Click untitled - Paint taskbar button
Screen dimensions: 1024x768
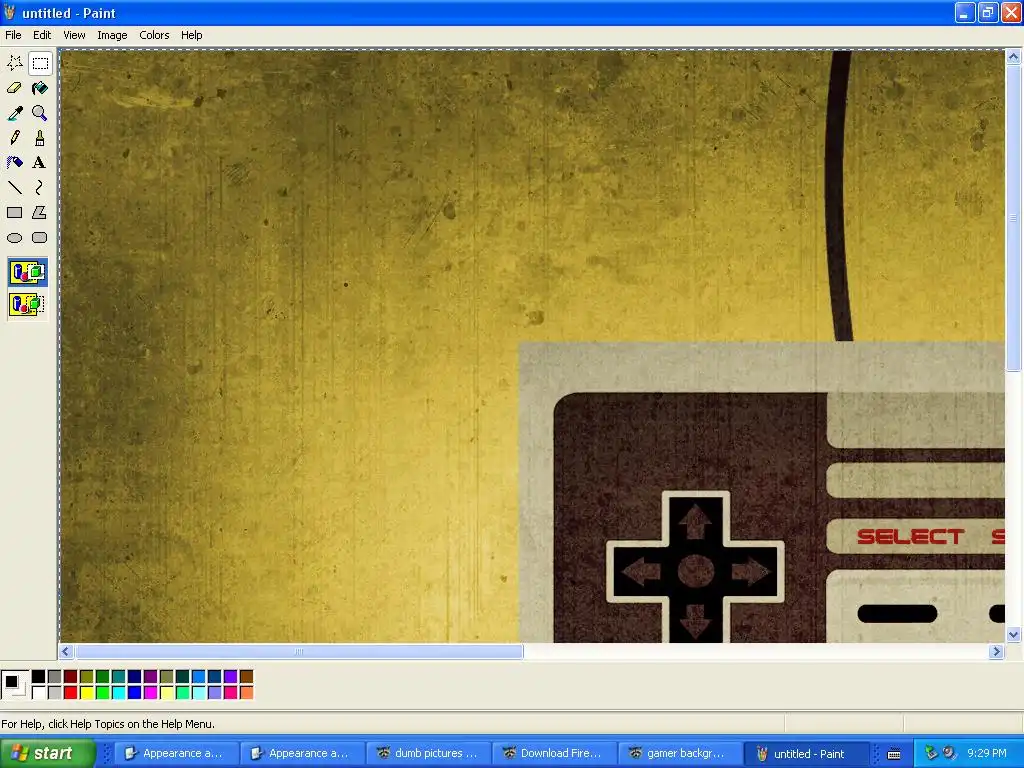coord(807,754)
